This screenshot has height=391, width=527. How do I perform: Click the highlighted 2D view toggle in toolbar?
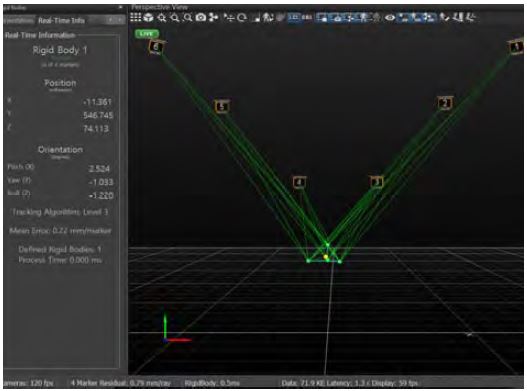point(294,17)
